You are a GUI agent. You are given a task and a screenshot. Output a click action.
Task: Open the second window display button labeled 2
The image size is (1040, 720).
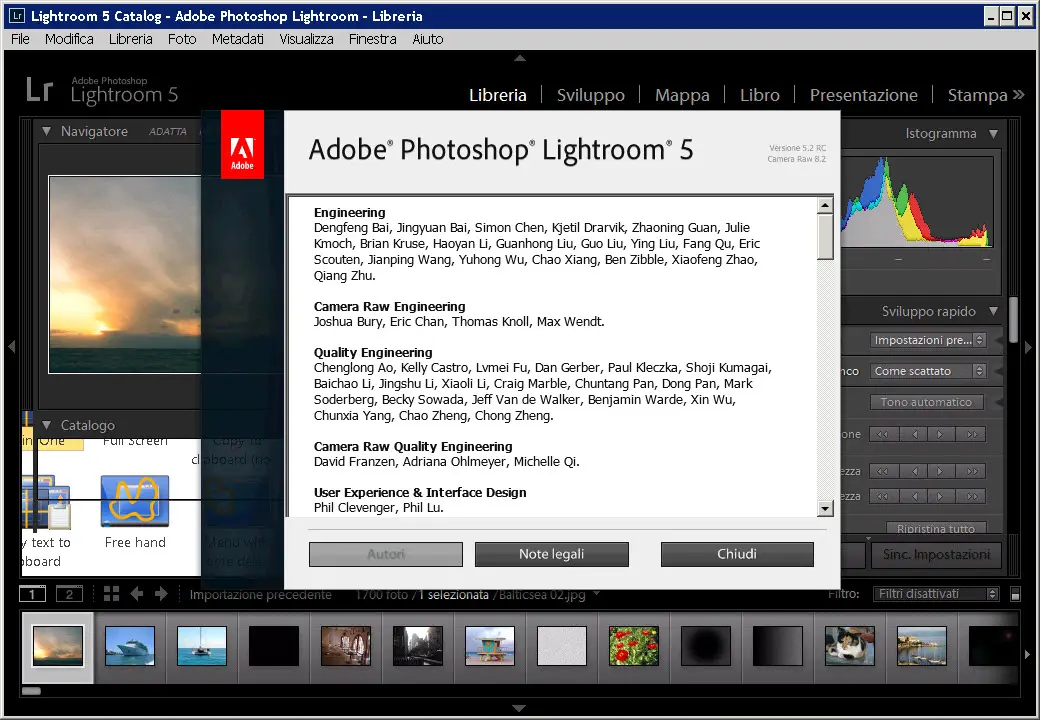69,594
